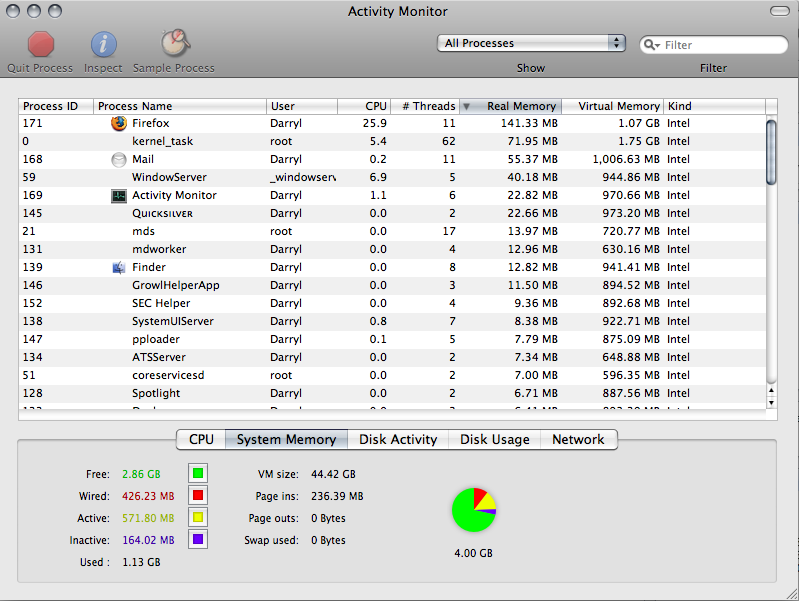Open the Inspect info icon
The image size is (799, 601).
pyautogui.click(x=103, y=44)
